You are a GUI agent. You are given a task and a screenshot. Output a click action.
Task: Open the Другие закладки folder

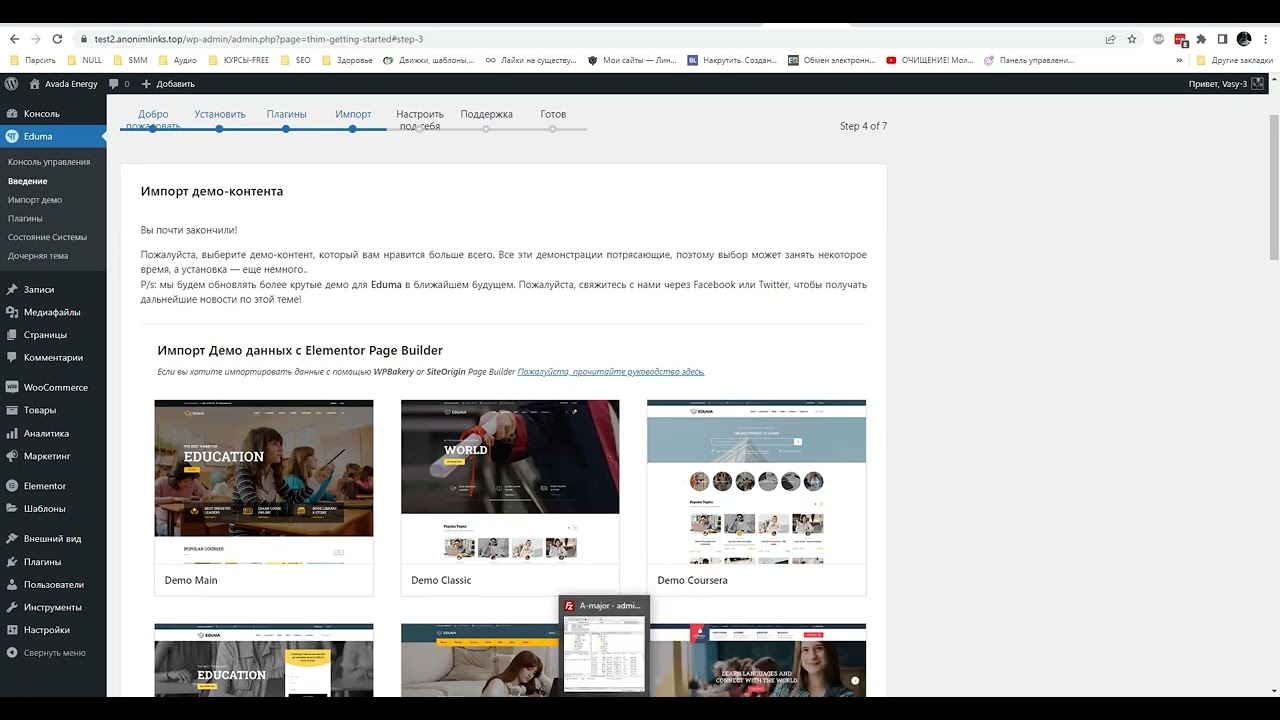pos(1234,60)
